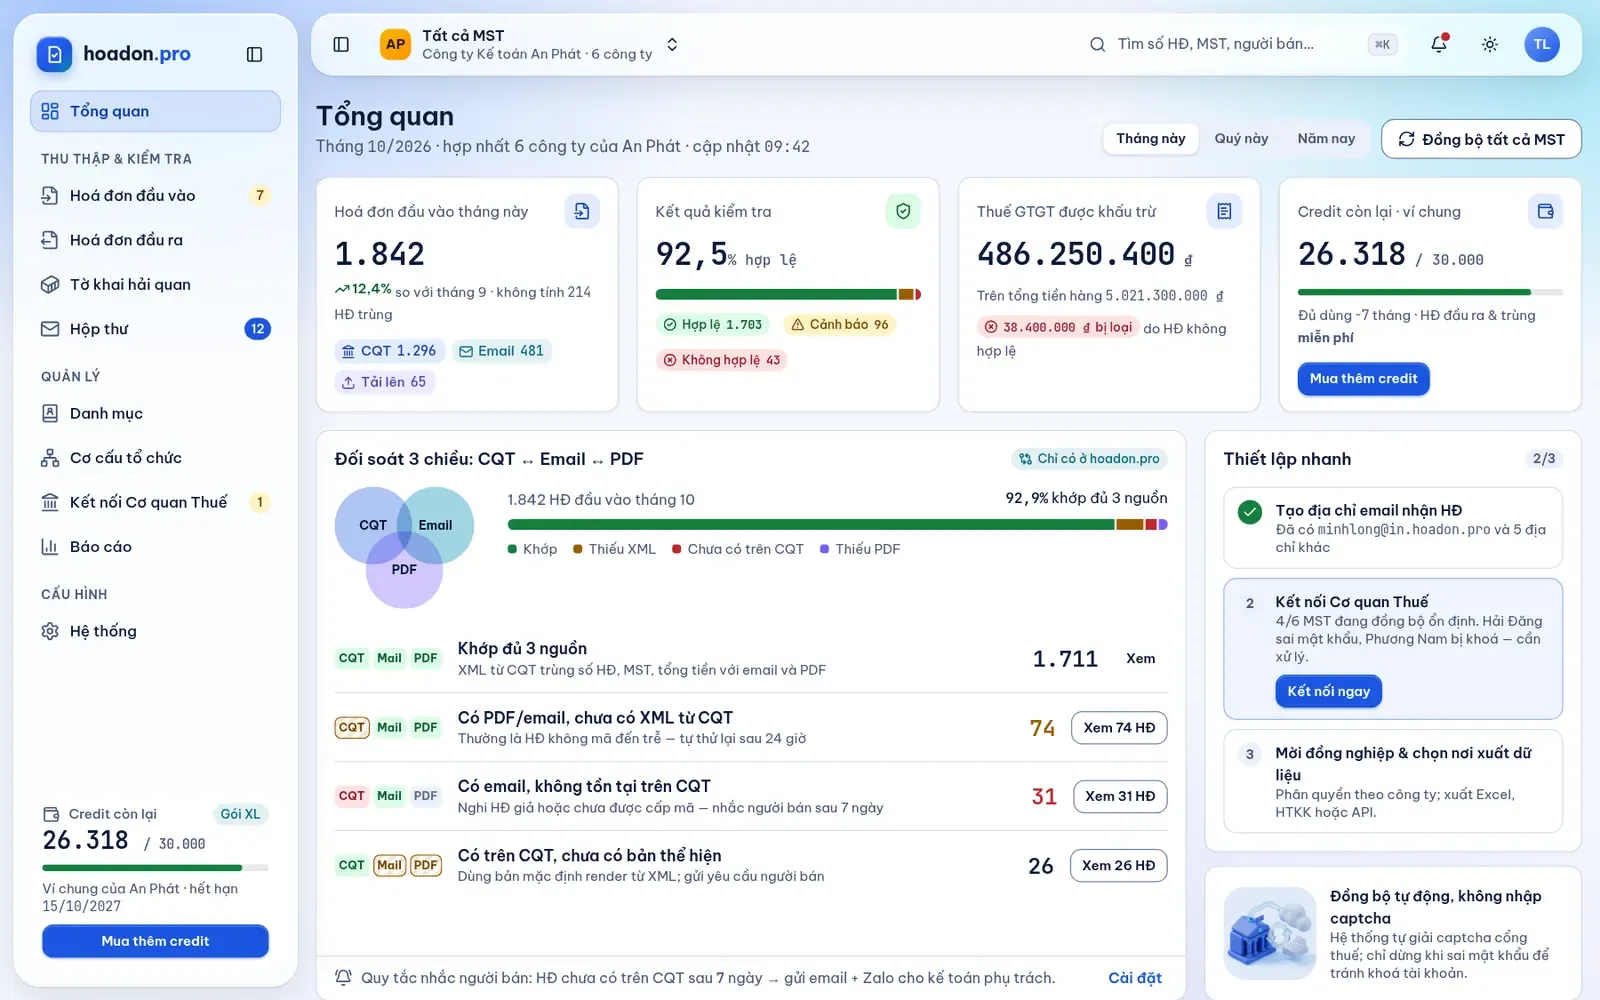This screenshot has height=1000, width=1600.
Task: Click the Xem 31 HĐ button
Action: 1120,797
